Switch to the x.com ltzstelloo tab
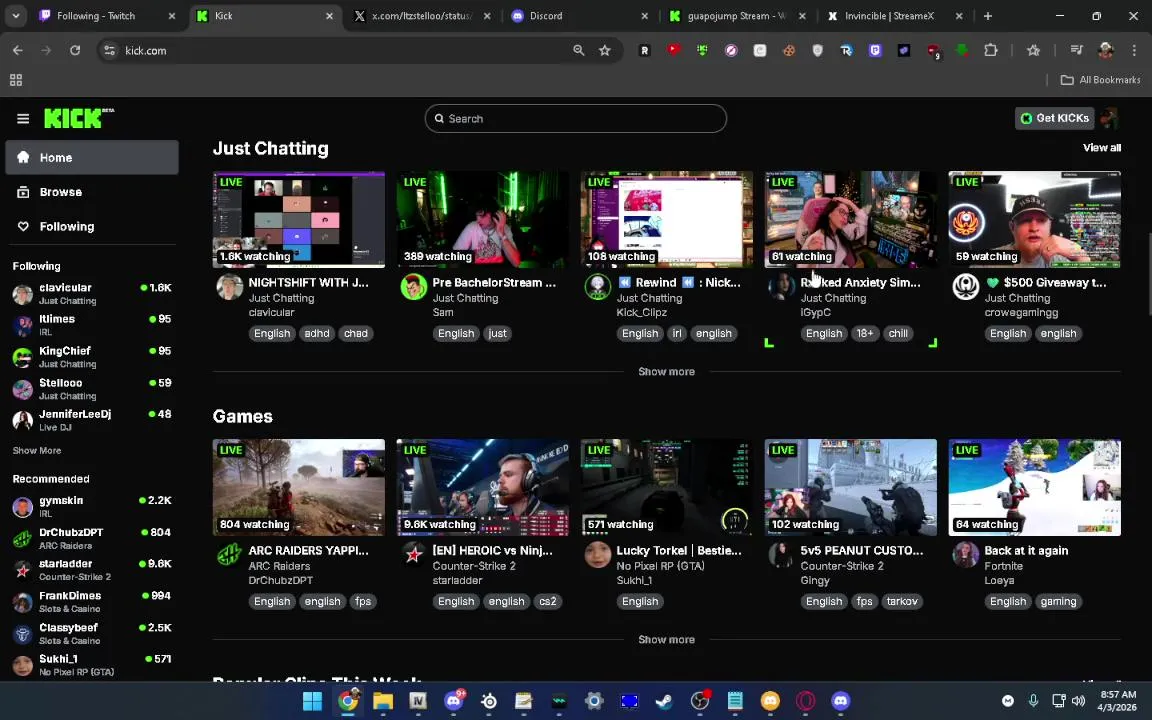The width and height of the screenshot is (1152, 720). click(422, 15)
